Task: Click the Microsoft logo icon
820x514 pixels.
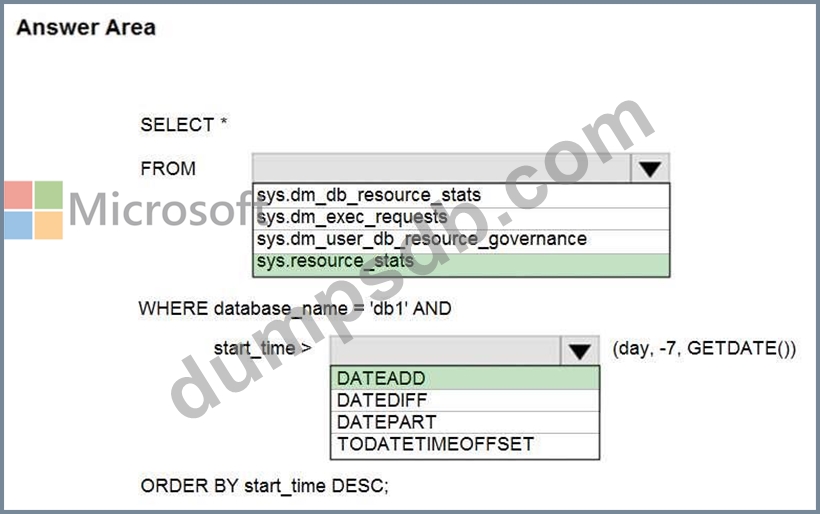Action: pos(33,210)
